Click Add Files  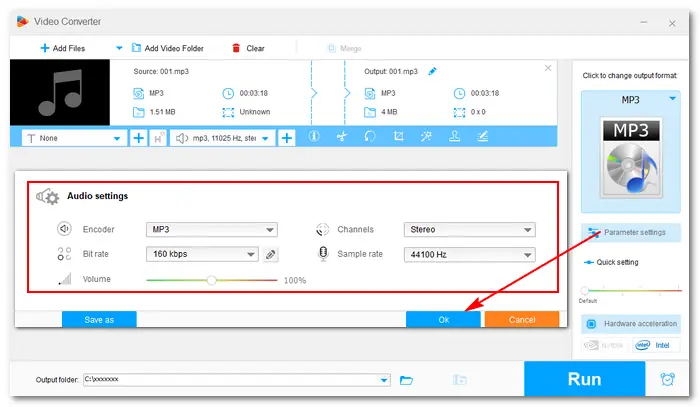point(62,48)
